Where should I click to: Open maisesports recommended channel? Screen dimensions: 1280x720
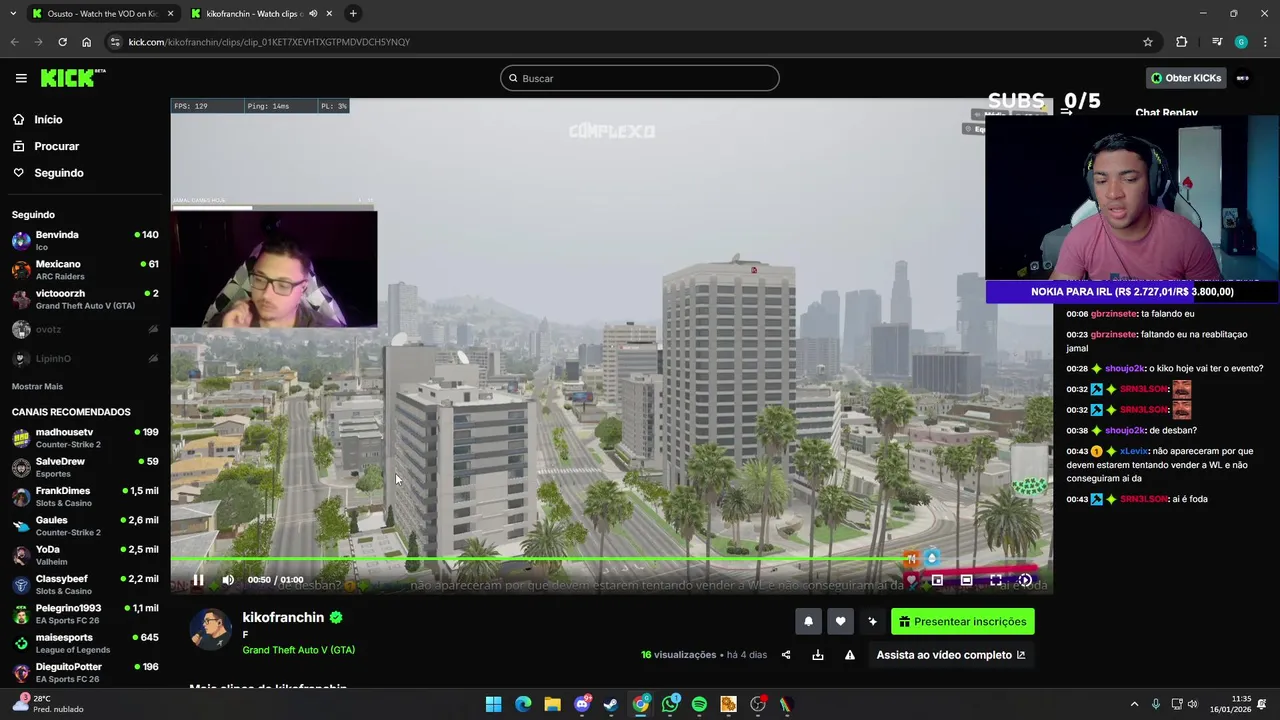pyautogui.click(x=85, y=643)
